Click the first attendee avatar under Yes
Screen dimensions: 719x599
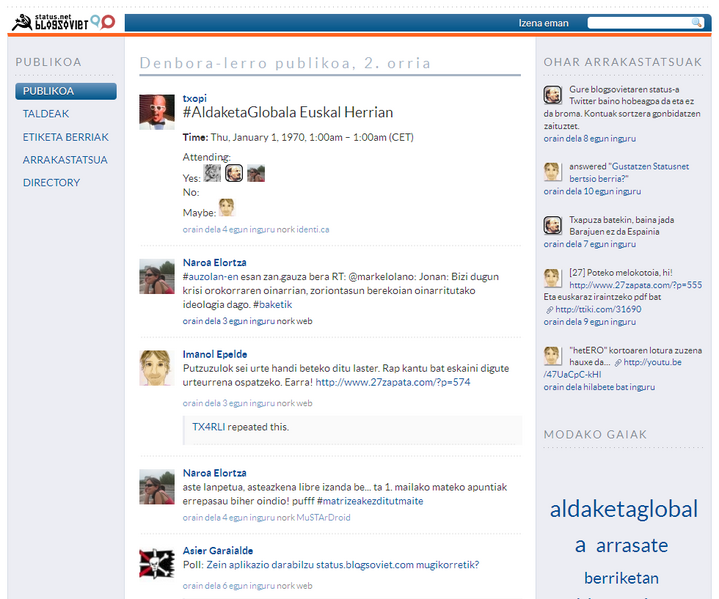212,173
